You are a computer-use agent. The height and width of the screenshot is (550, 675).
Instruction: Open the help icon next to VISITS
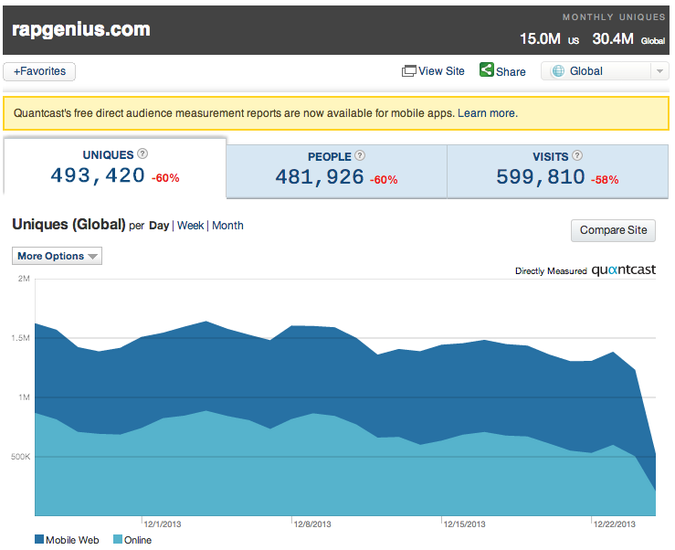(577, 155)
